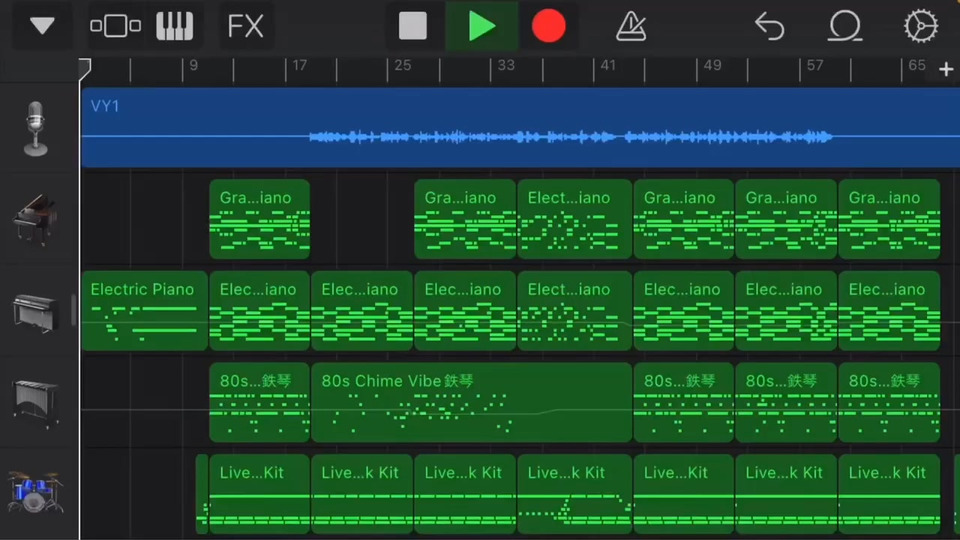Image resolution: width=960 pixels, height=540 pixels.
Task: Undo the last action
Action: coord(770,26)
